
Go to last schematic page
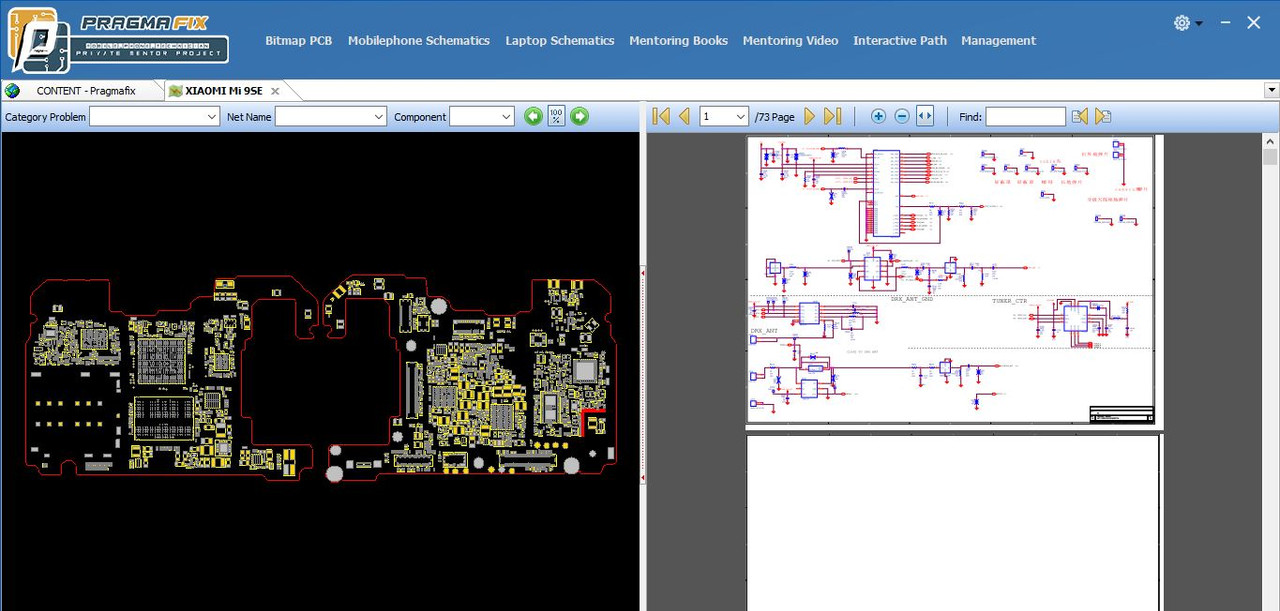(833, 116)
